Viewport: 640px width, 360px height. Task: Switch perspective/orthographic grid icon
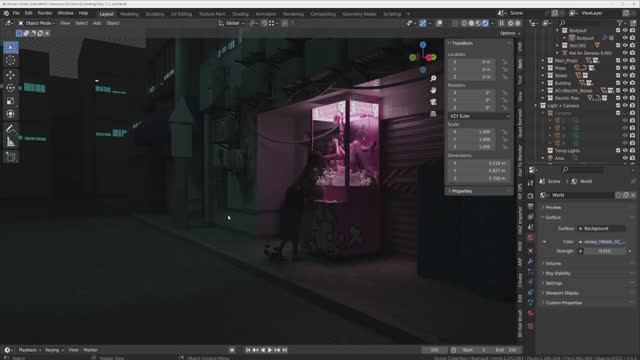click(433, 113)
